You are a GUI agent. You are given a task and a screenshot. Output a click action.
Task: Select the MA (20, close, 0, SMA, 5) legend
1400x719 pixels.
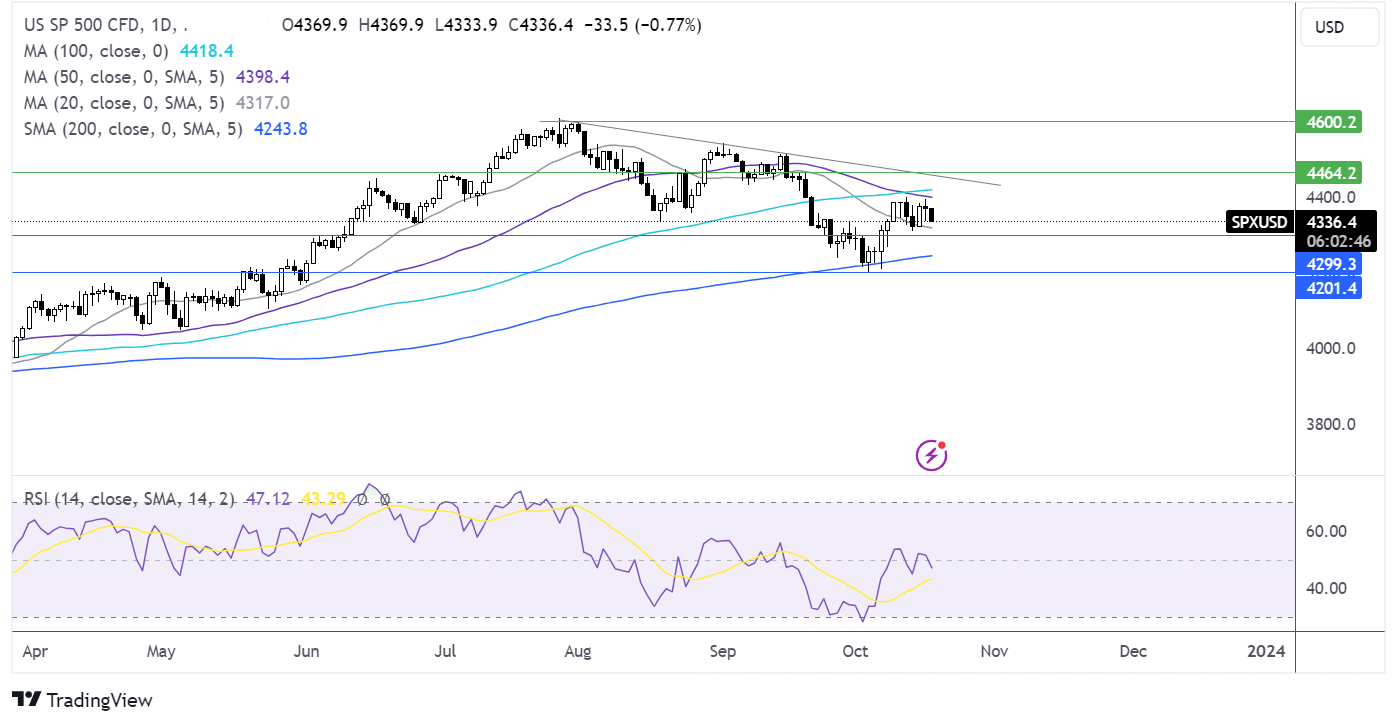122,103
